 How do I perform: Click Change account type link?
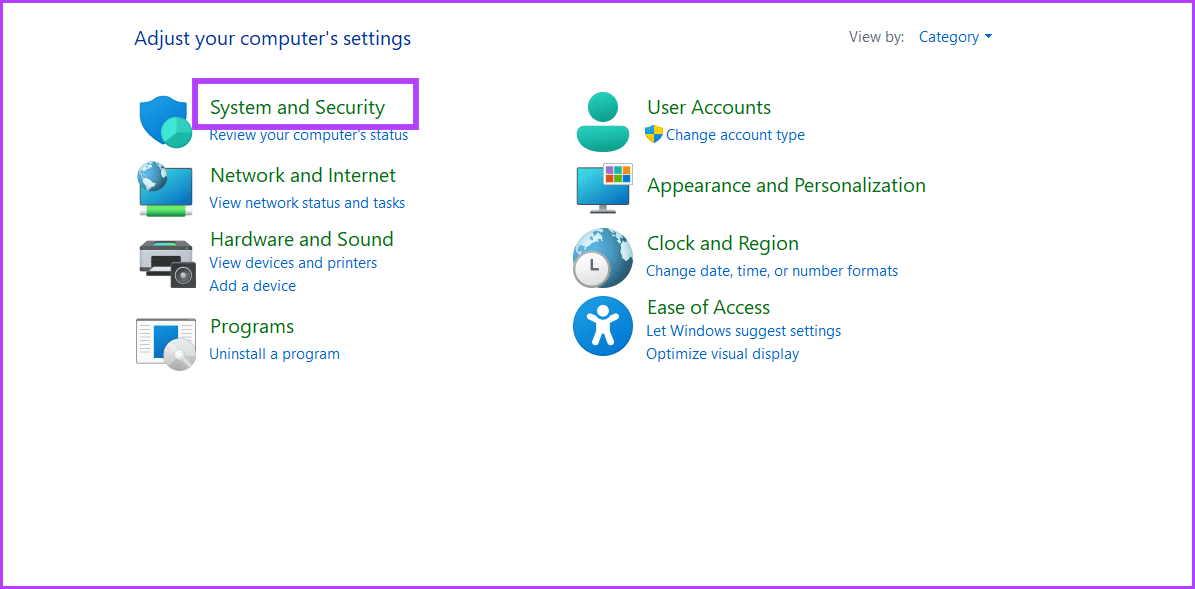(735, 135)
